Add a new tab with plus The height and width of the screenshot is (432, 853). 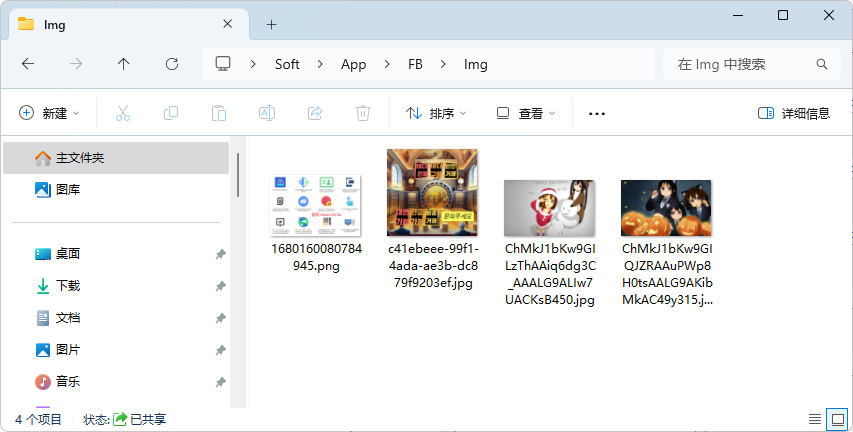coord(271,24)
